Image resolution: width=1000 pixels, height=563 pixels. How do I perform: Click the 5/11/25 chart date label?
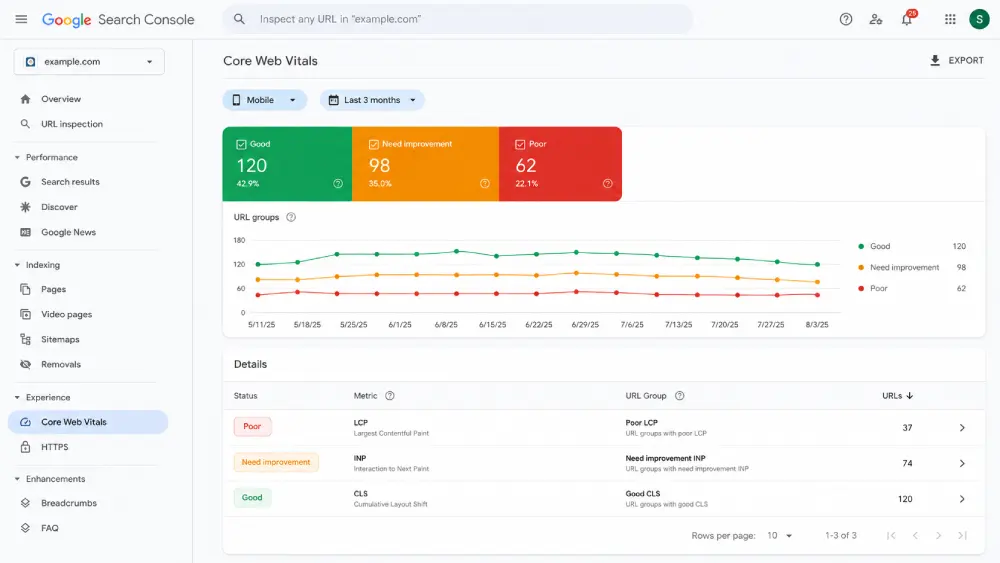tap(261, 325)
